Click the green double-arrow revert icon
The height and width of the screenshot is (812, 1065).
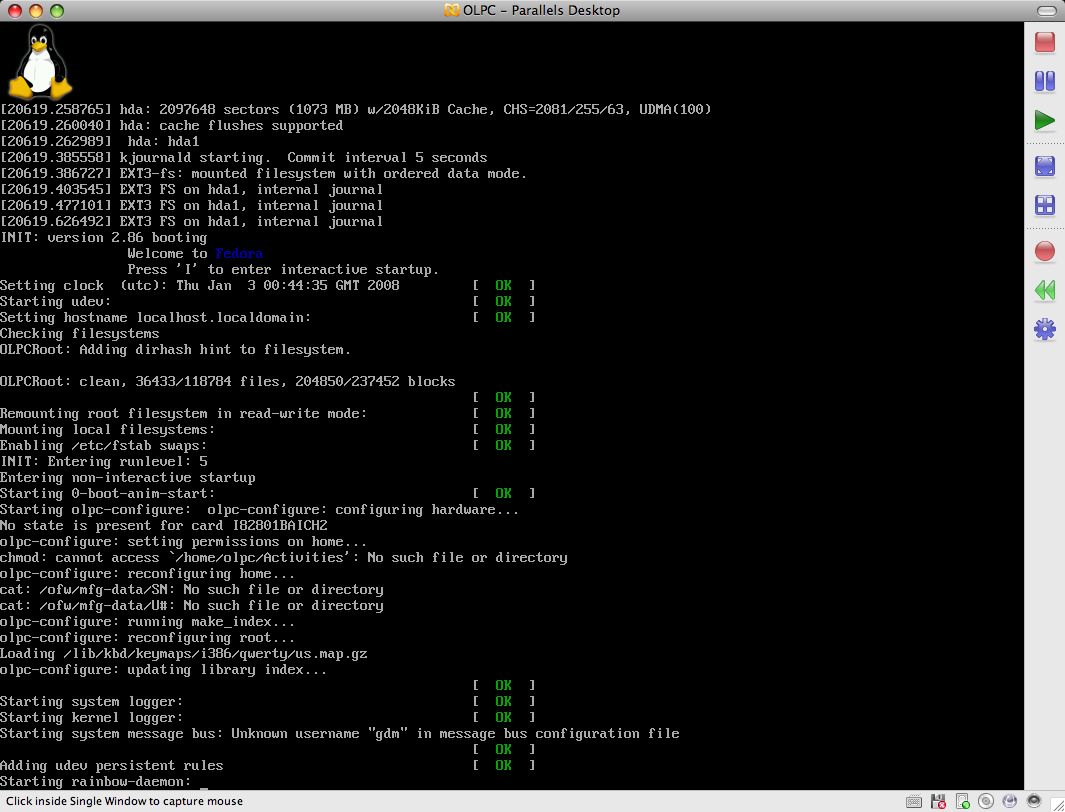[x=1044, y=290]
